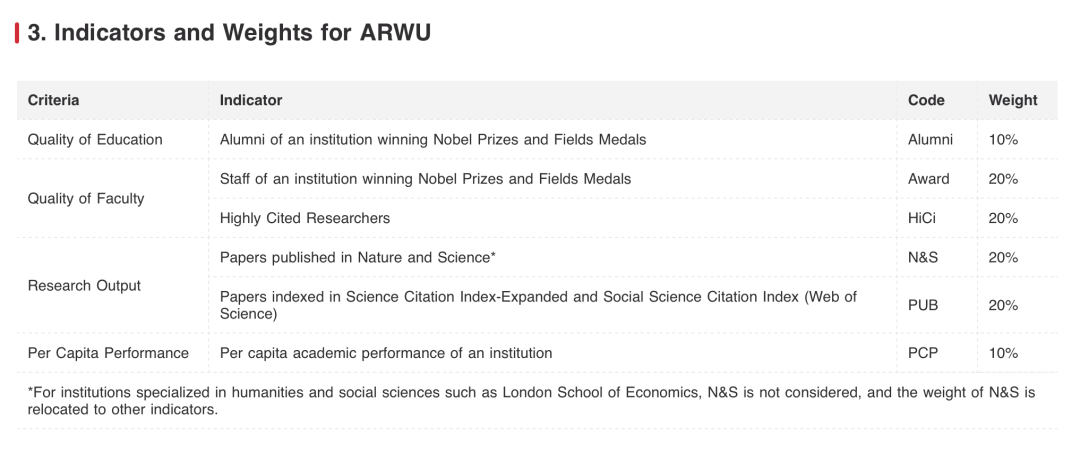Click the London School of Economics footnote
Screen dimensions: 1080x461
coord(531,400)
